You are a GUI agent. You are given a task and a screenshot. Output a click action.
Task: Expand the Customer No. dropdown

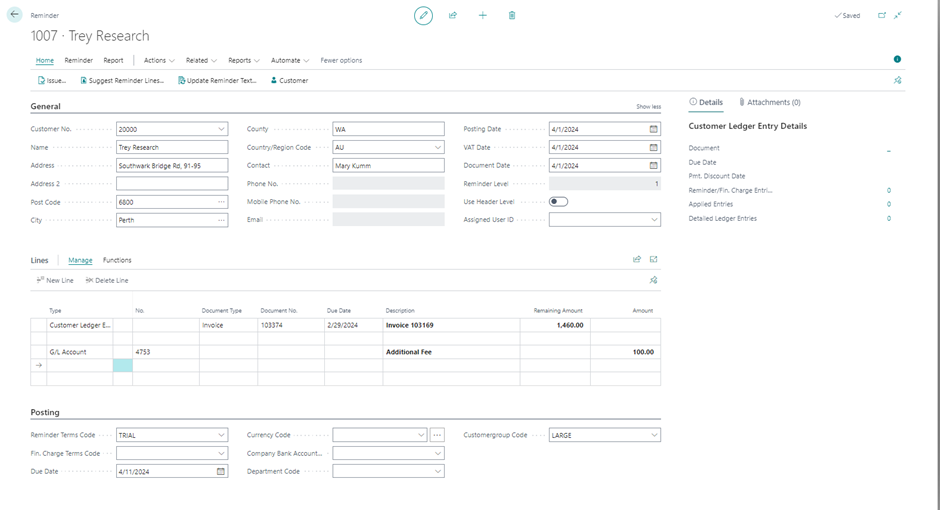221,129
